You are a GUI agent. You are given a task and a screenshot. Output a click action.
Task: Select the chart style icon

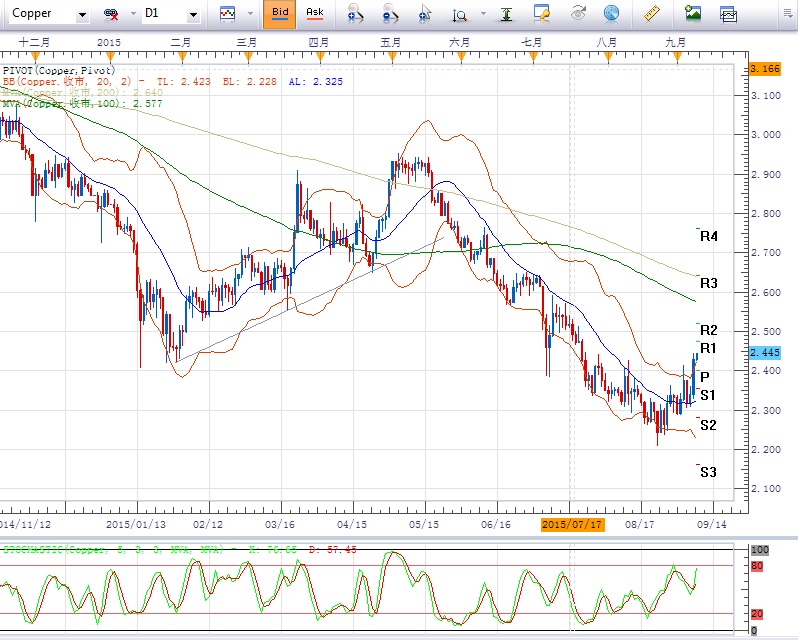[228, 14]
